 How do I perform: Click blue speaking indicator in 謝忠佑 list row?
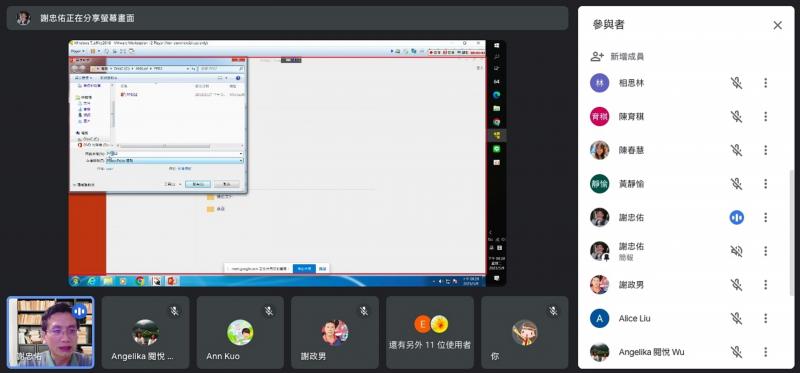pyautogui.click(x=736, y=217)
